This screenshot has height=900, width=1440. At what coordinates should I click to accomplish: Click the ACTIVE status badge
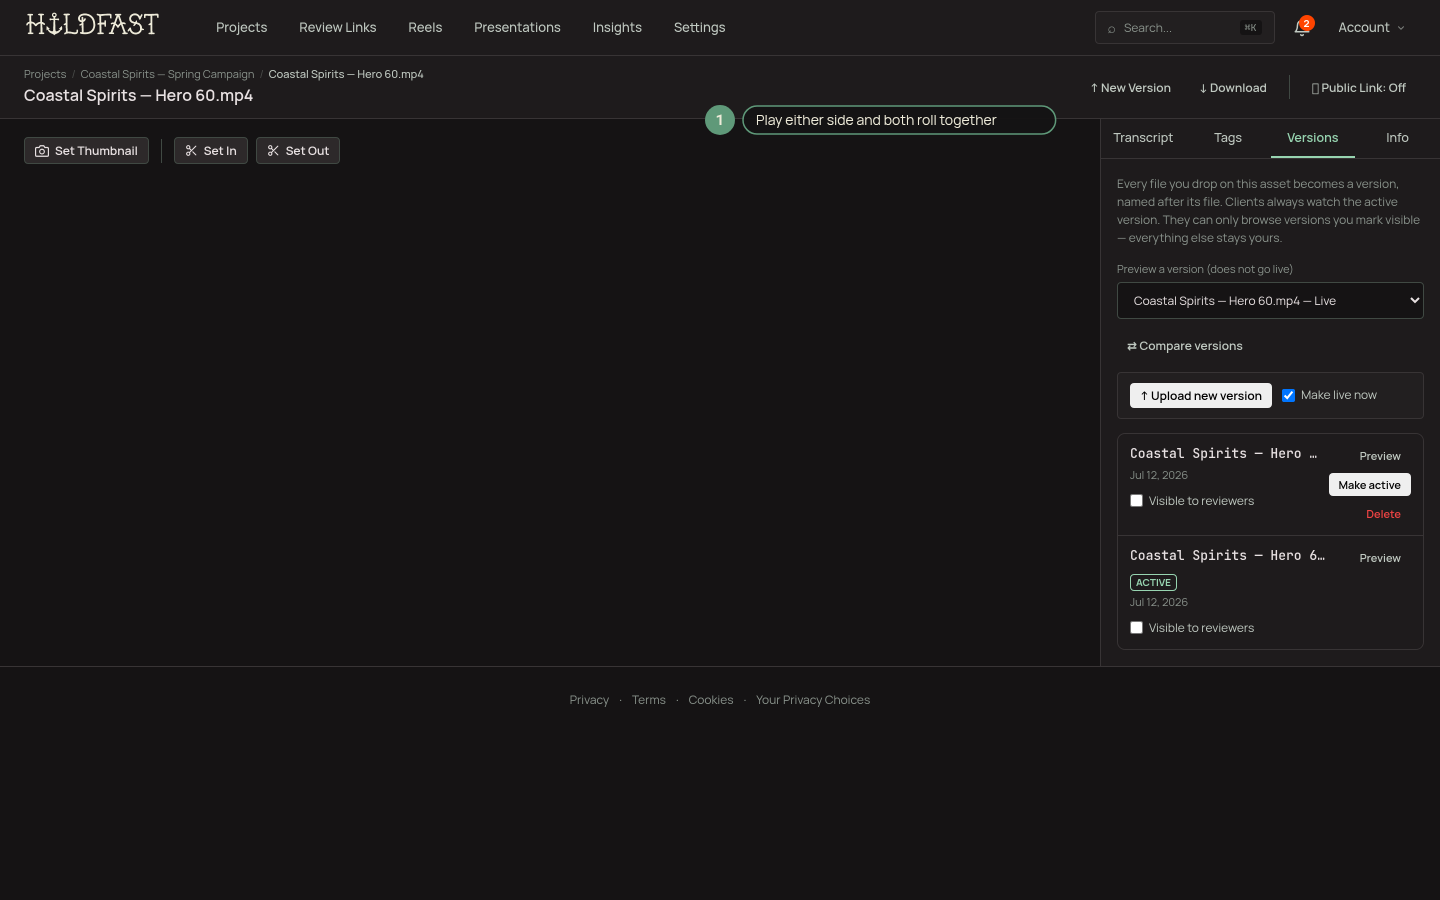click(x=1153, y=582)
